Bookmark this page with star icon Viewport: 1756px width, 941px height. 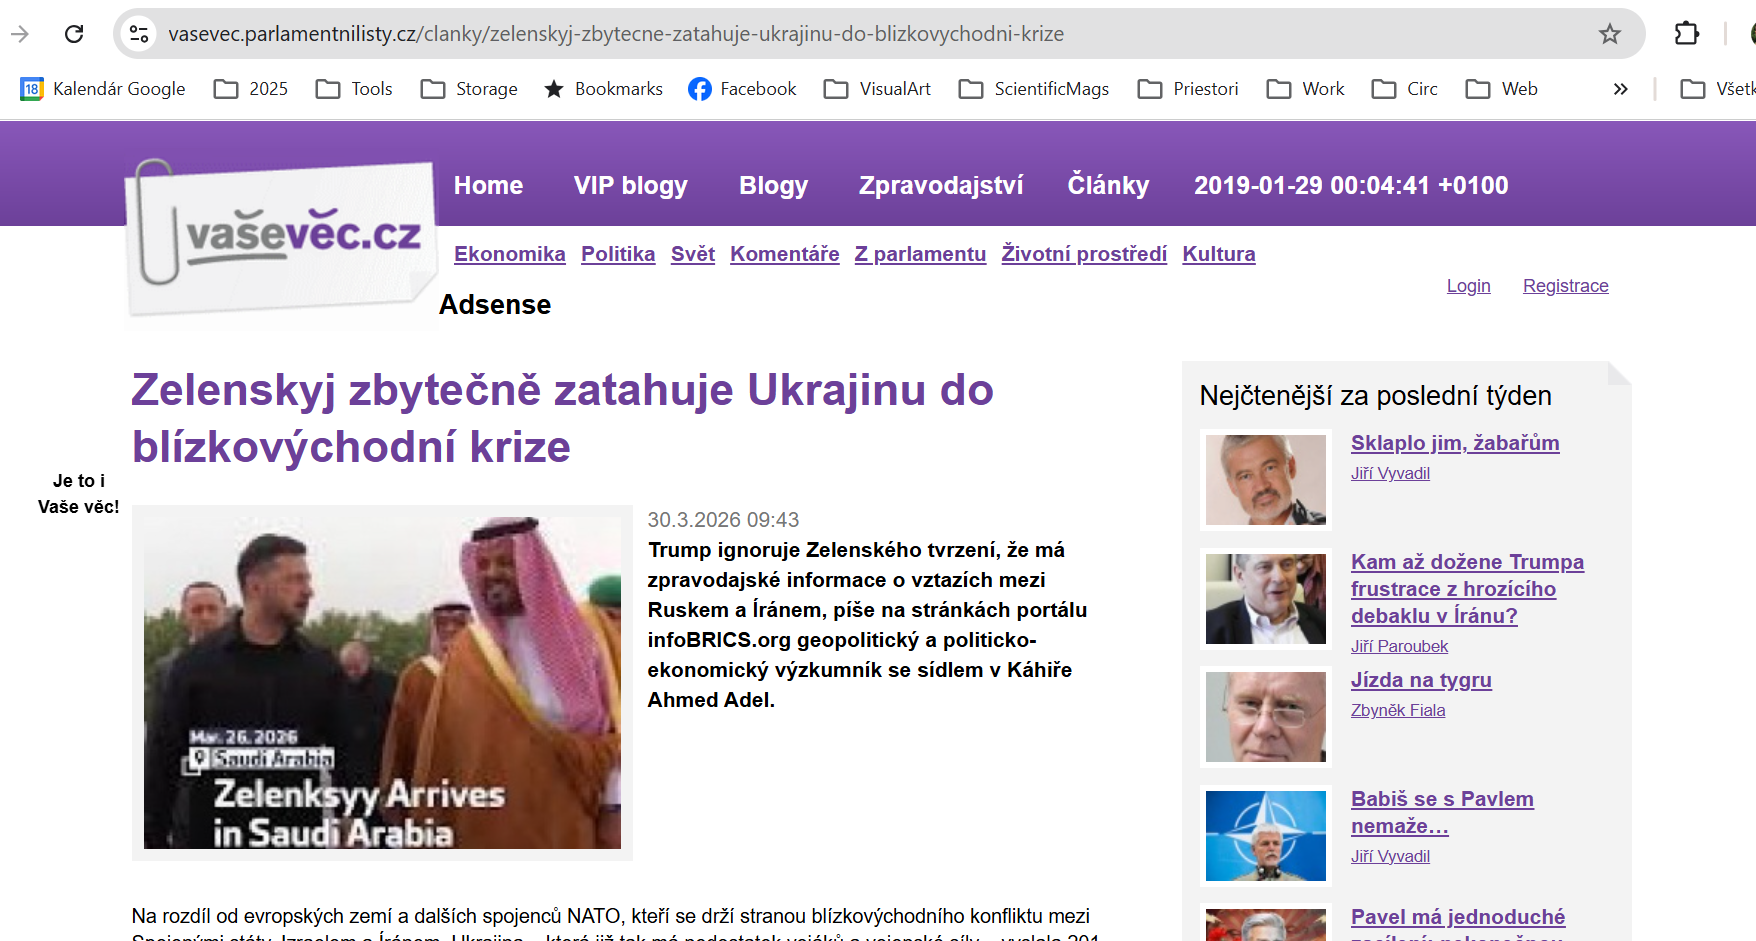pos(1609,34)
